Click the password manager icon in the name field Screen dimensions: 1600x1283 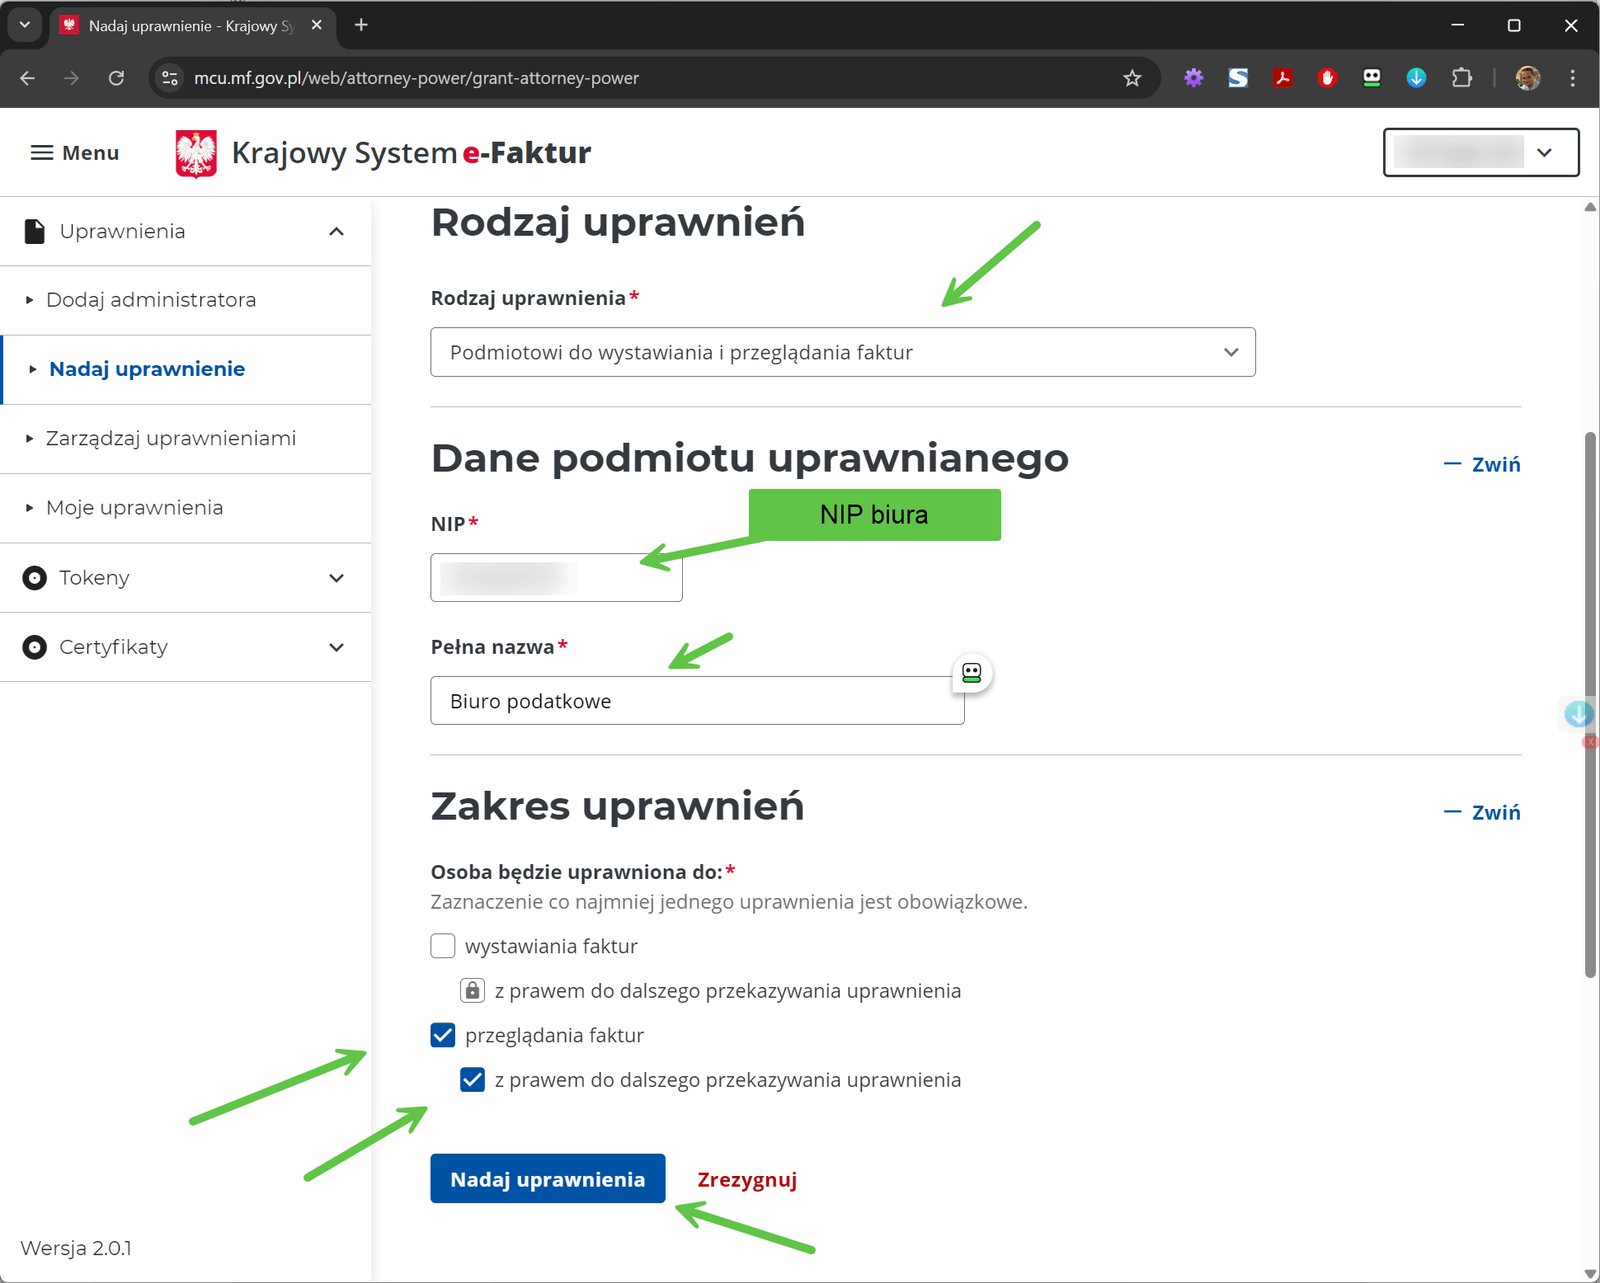click(971, 673)
